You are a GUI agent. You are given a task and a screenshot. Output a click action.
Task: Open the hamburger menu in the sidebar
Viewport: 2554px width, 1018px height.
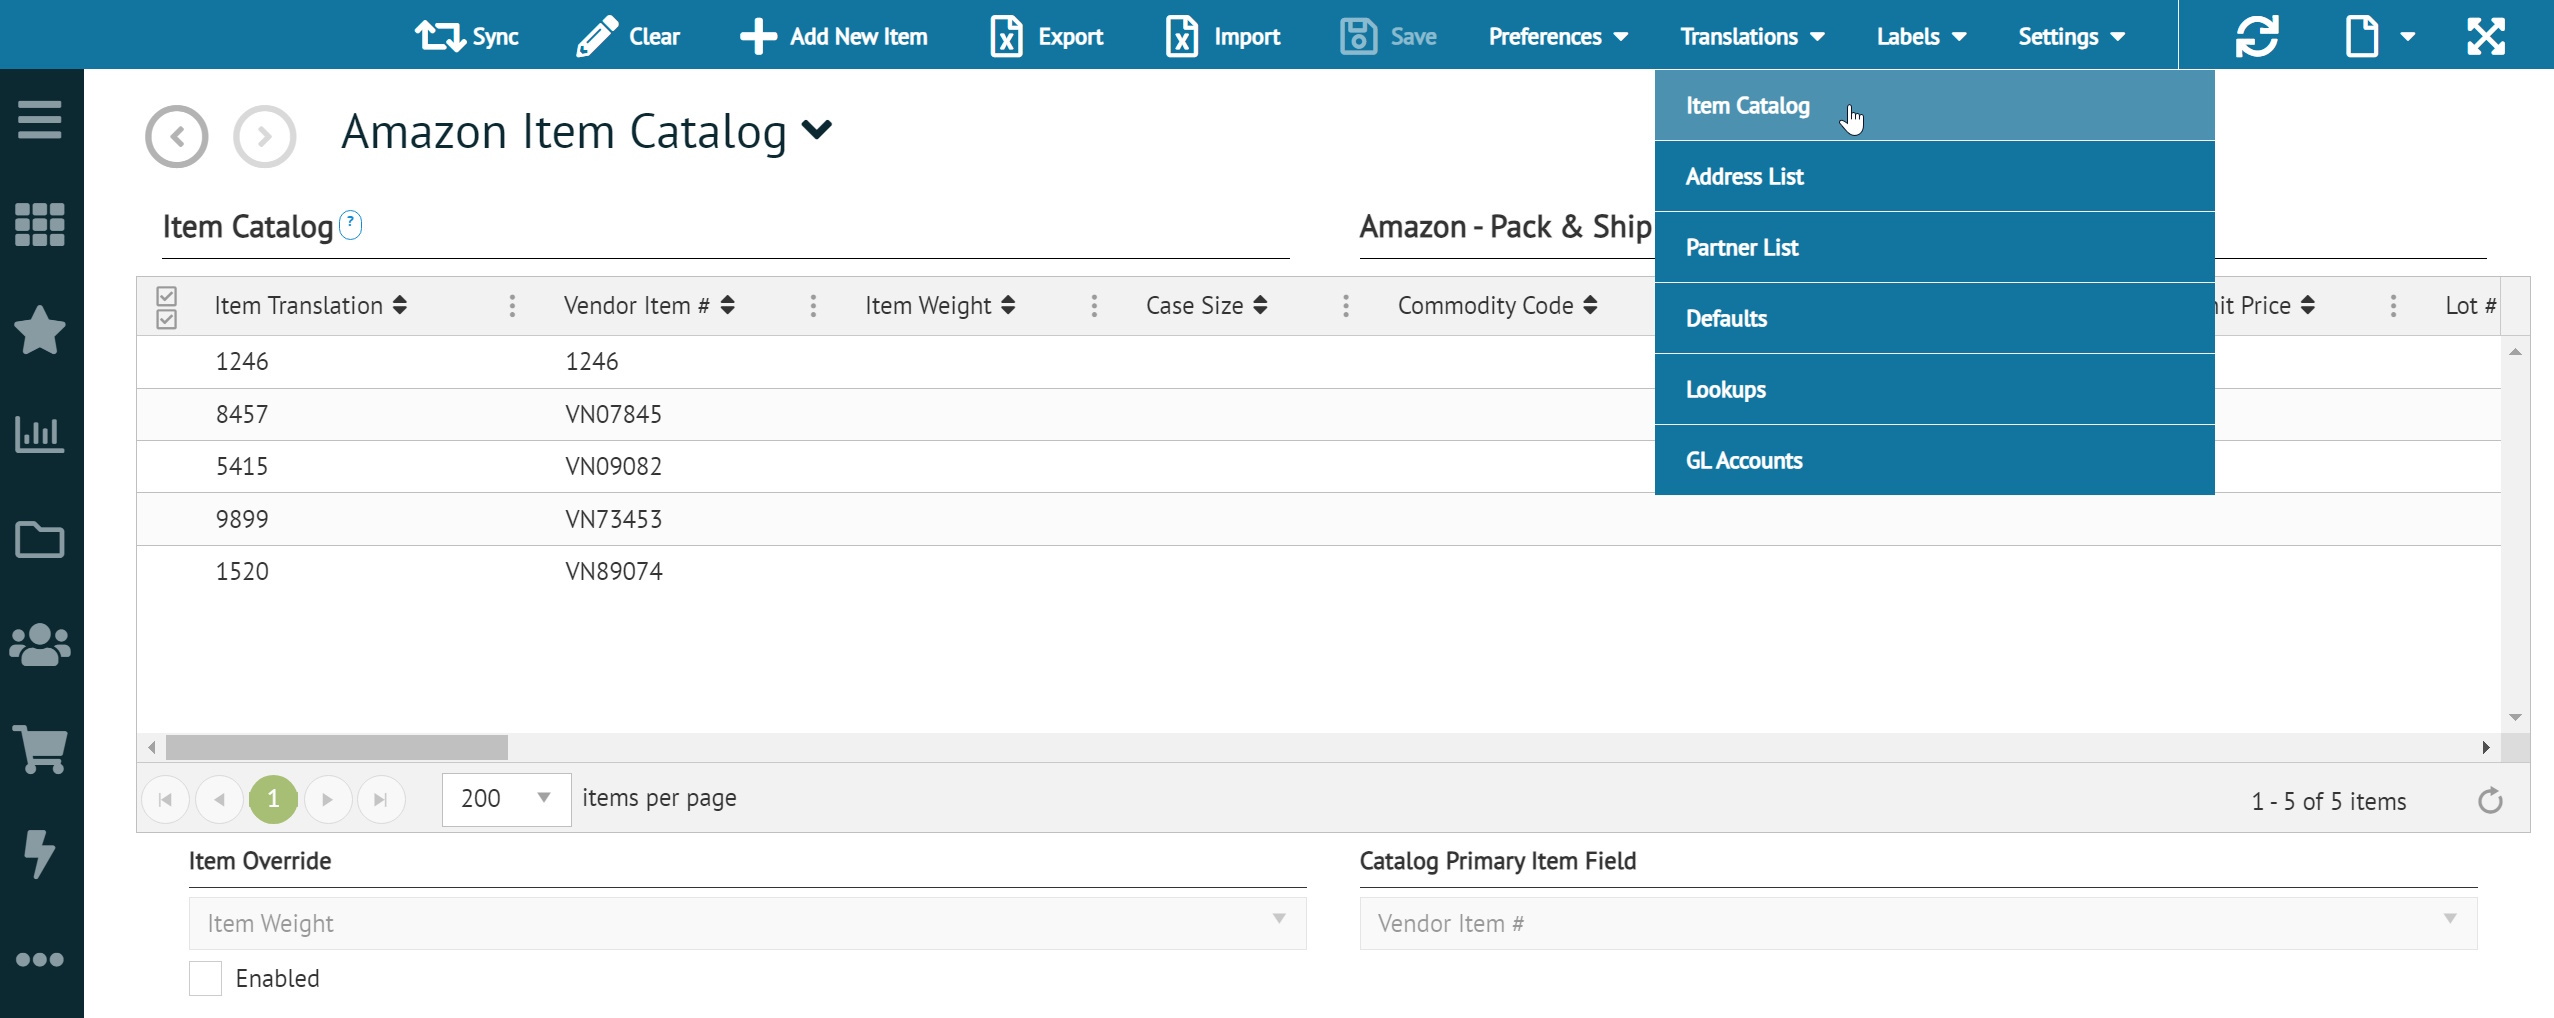click(40, 120)
